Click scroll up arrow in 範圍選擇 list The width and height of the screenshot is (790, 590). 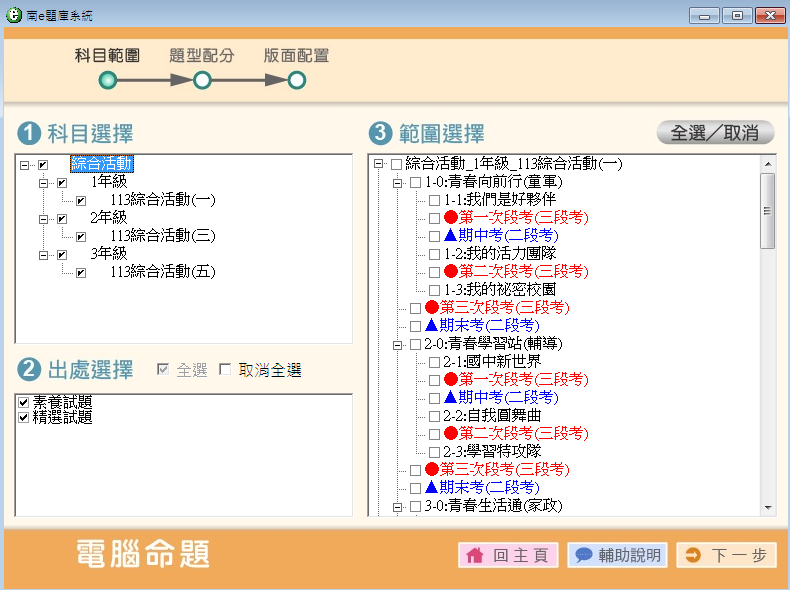pyautogui.click(x=768, y=164)
